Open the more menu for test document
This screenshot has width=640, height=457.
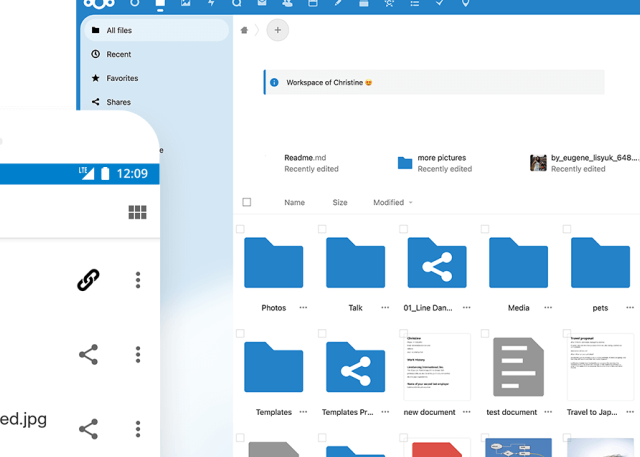coord(548,412)
